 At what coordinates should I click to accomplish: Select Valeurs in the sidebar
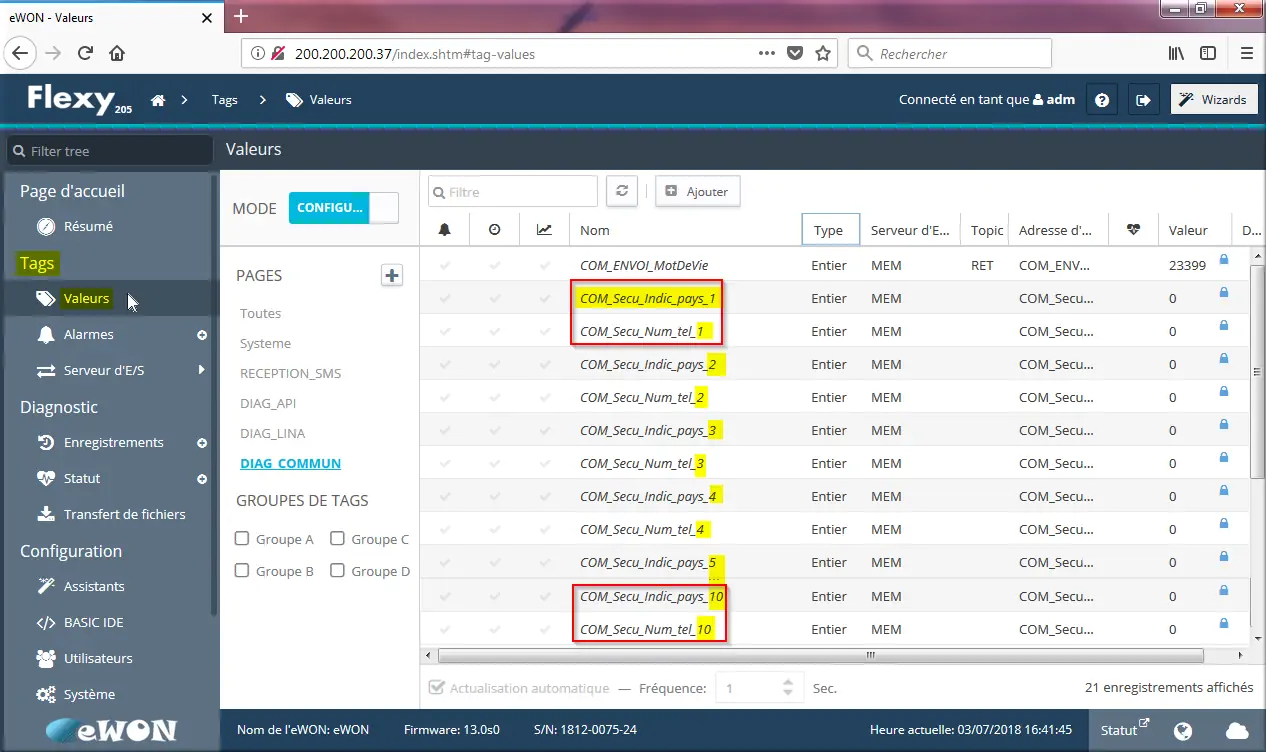[86, 298]
